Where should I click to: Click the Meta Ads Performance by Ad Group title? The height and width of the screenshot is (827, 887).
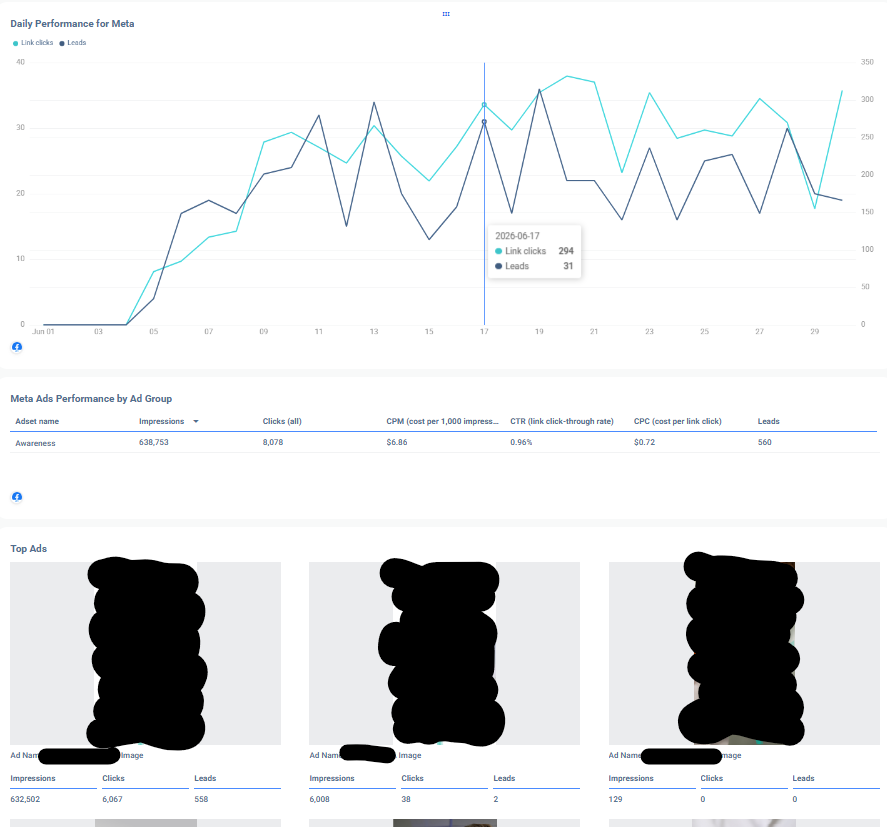pos(91,399)
